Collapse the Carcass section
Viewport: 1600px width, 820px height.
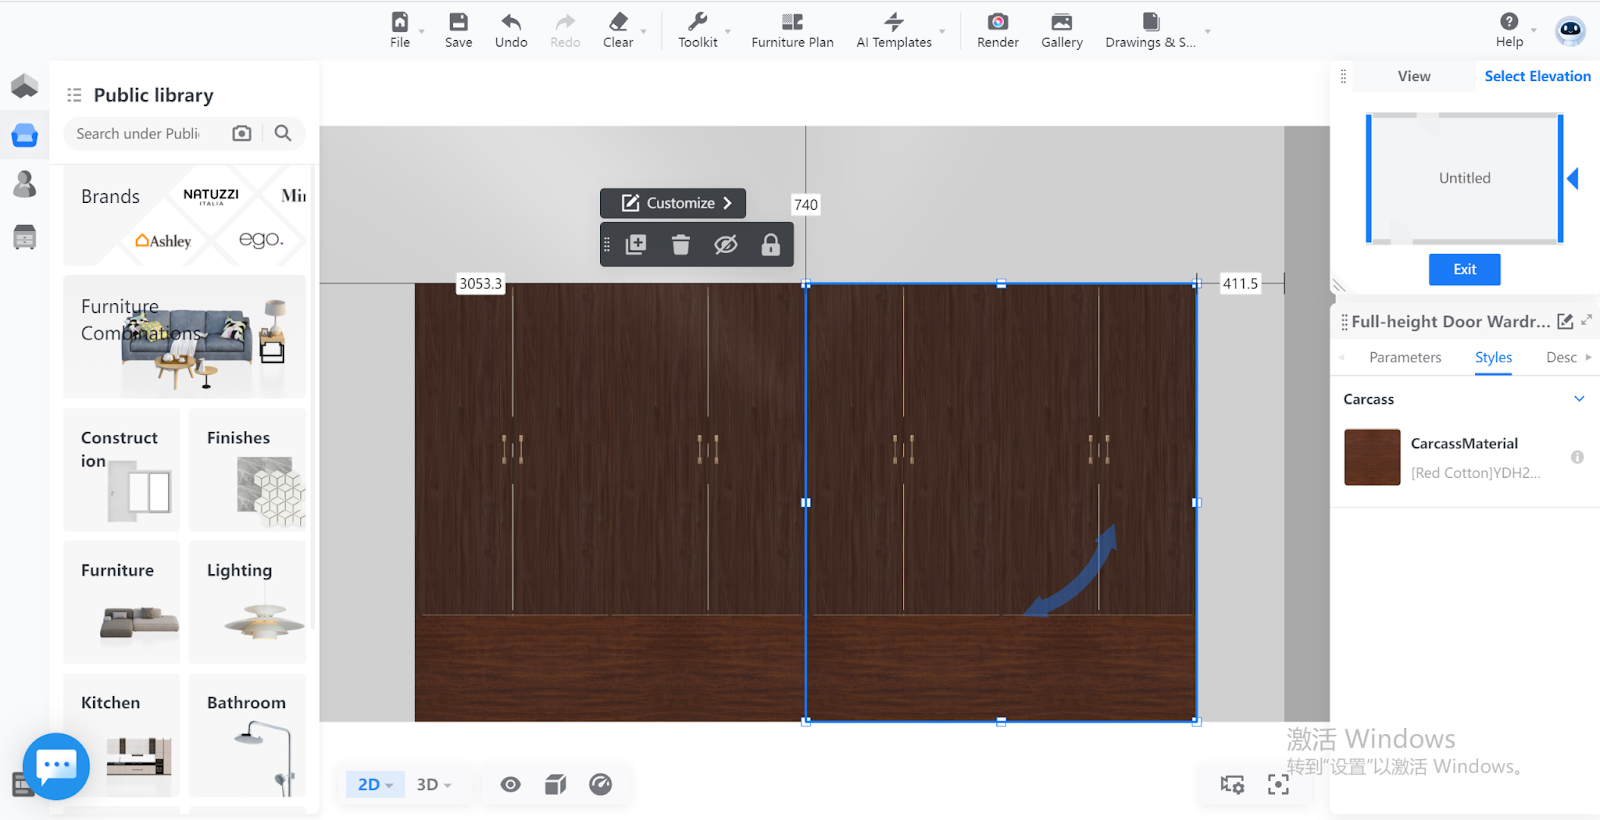click(x=1579, y=399)
